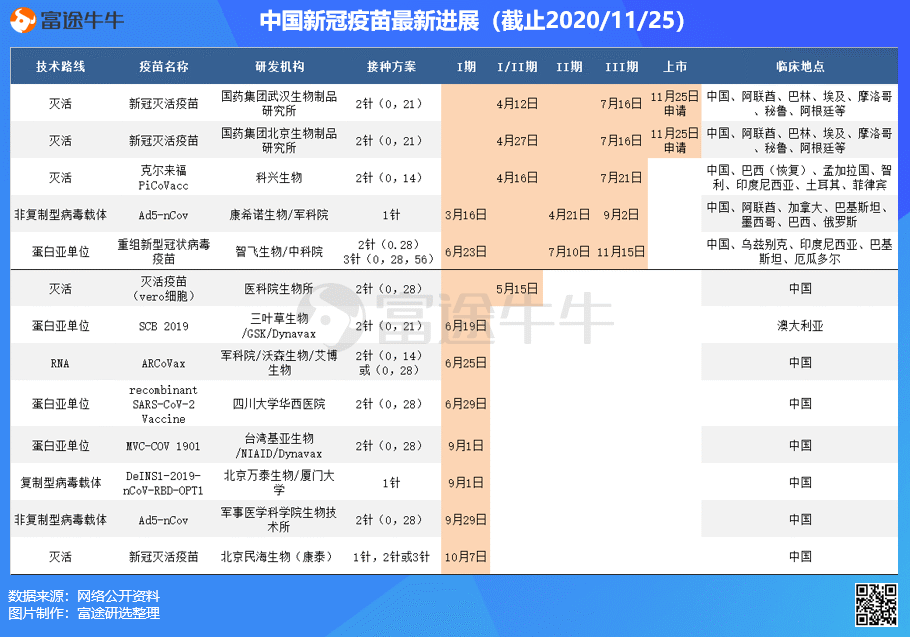Click the 6月29日 date cell
This screenshot has width=910, height=637.
click(465, 404)
